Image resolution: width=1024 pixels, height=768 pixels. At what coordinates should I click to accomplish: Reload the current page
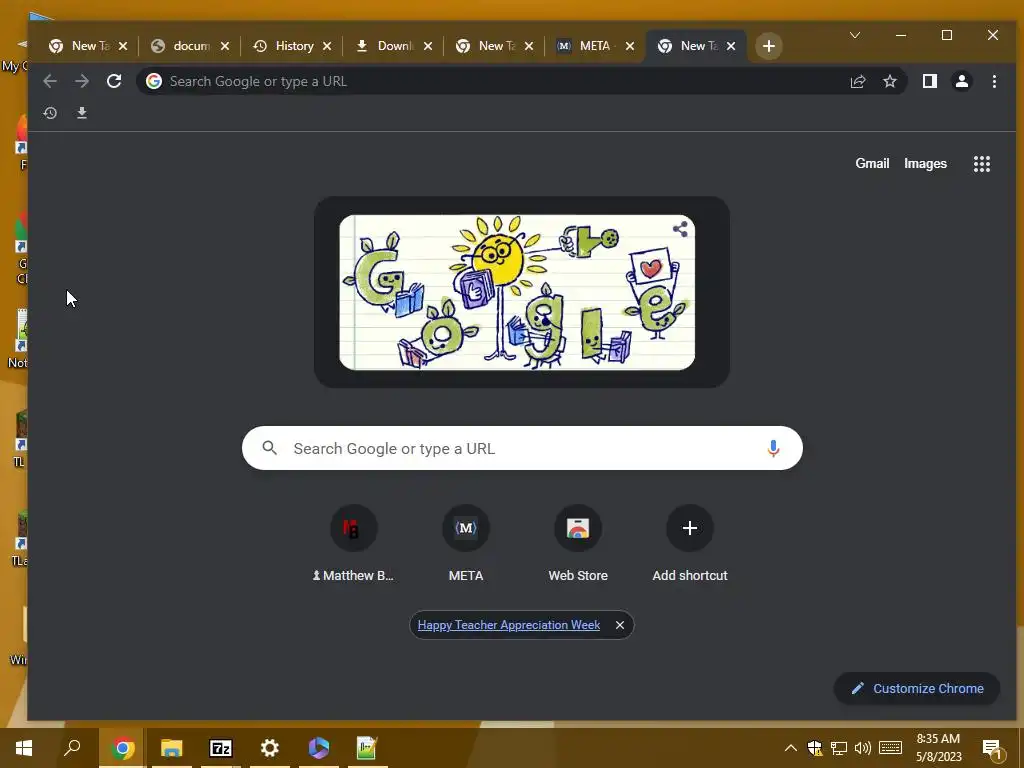coord(114,81)
